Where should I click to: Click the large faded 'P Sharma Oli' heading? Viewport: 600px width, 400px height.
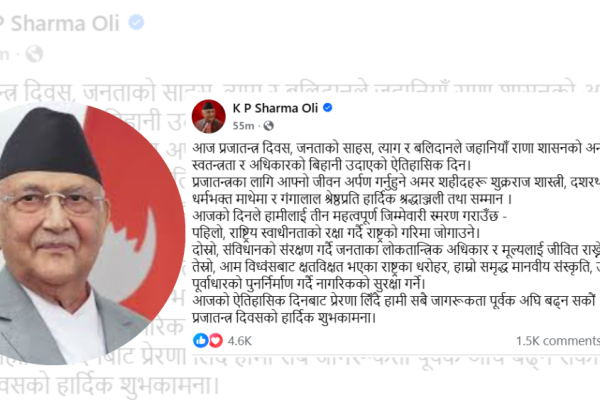(60, 23)
